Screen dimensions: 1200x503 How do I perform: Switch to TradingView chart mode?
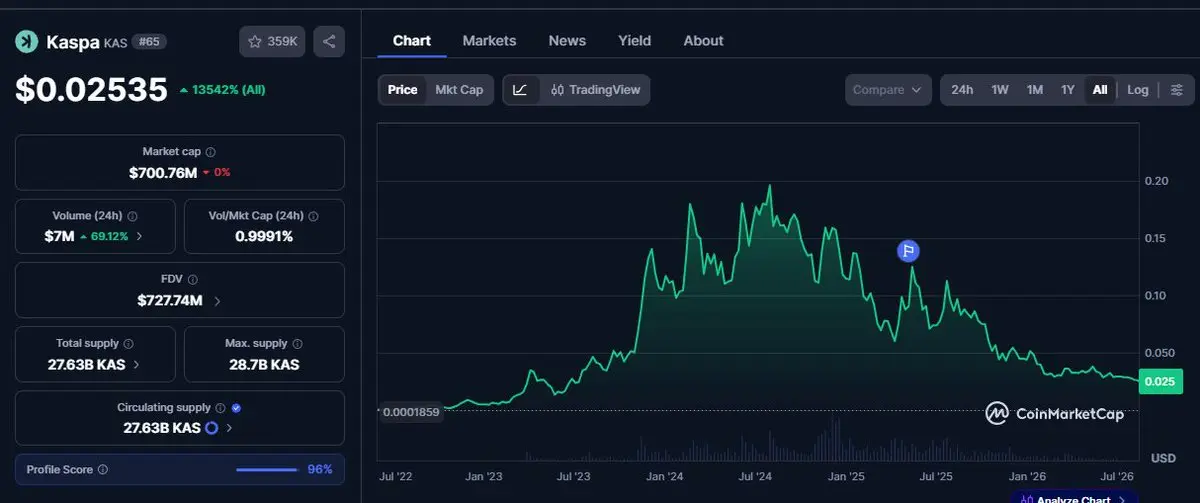[595, 90]
